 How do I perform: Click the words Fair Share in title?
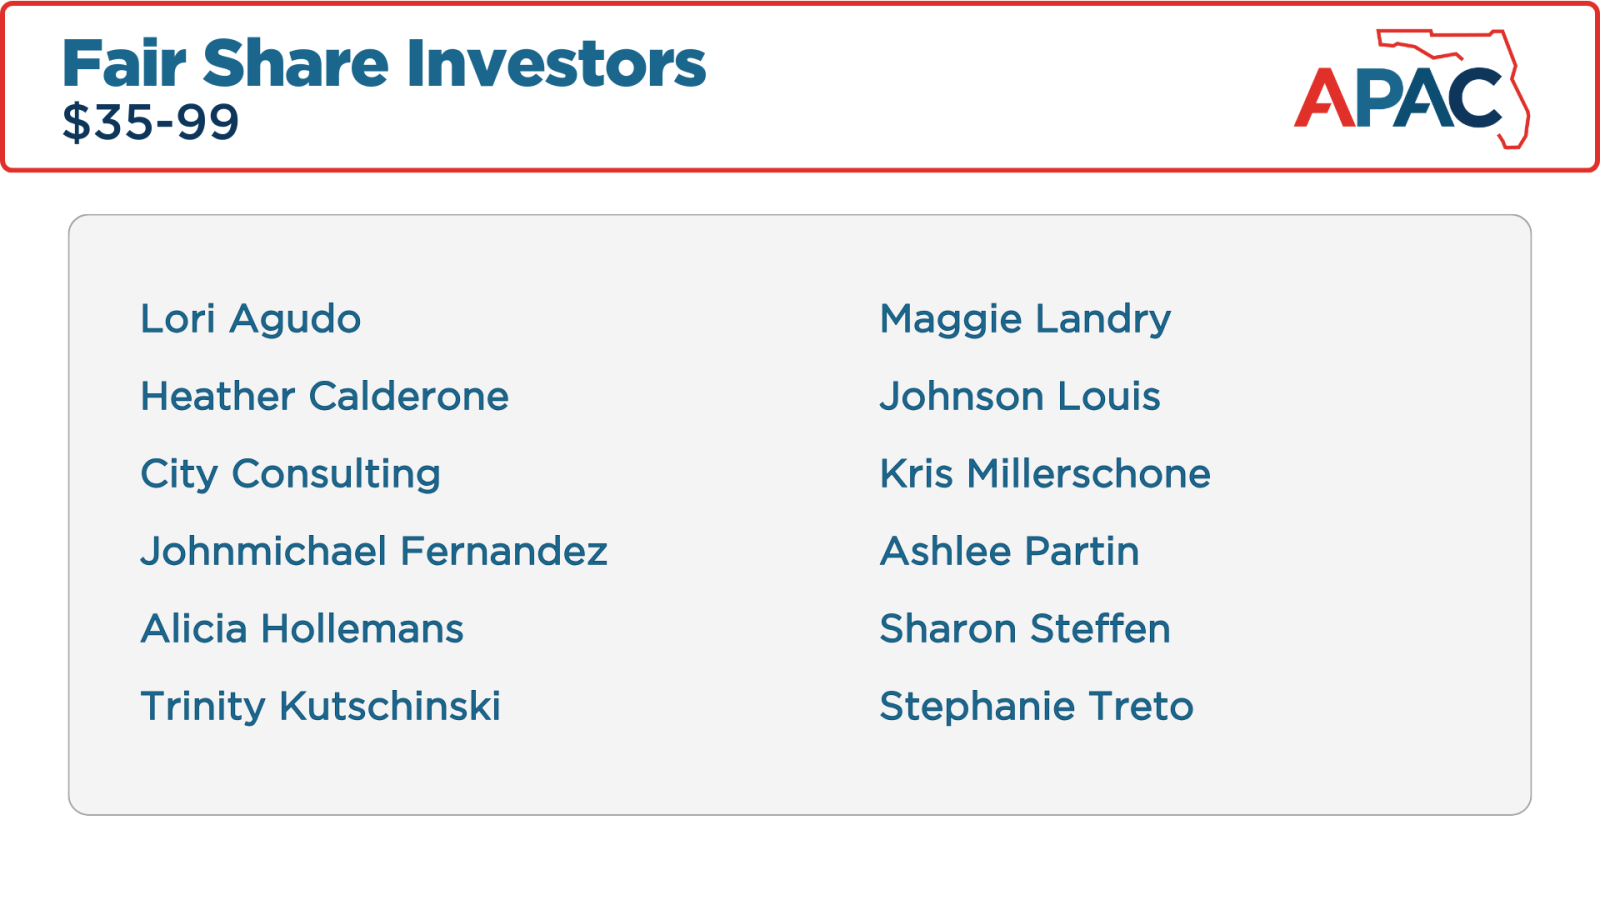pos(225,64)
